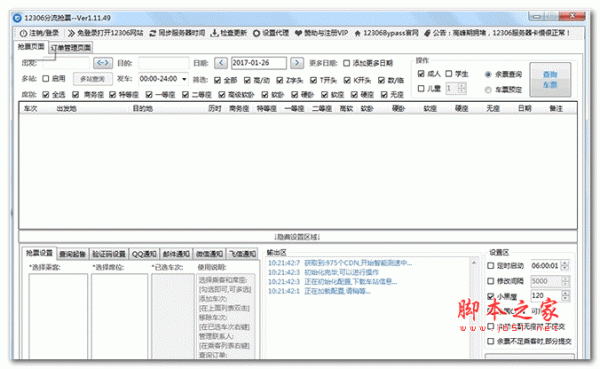
Task: Click the 小黑屋 value 120 stepper
Action: coord(566,296)
